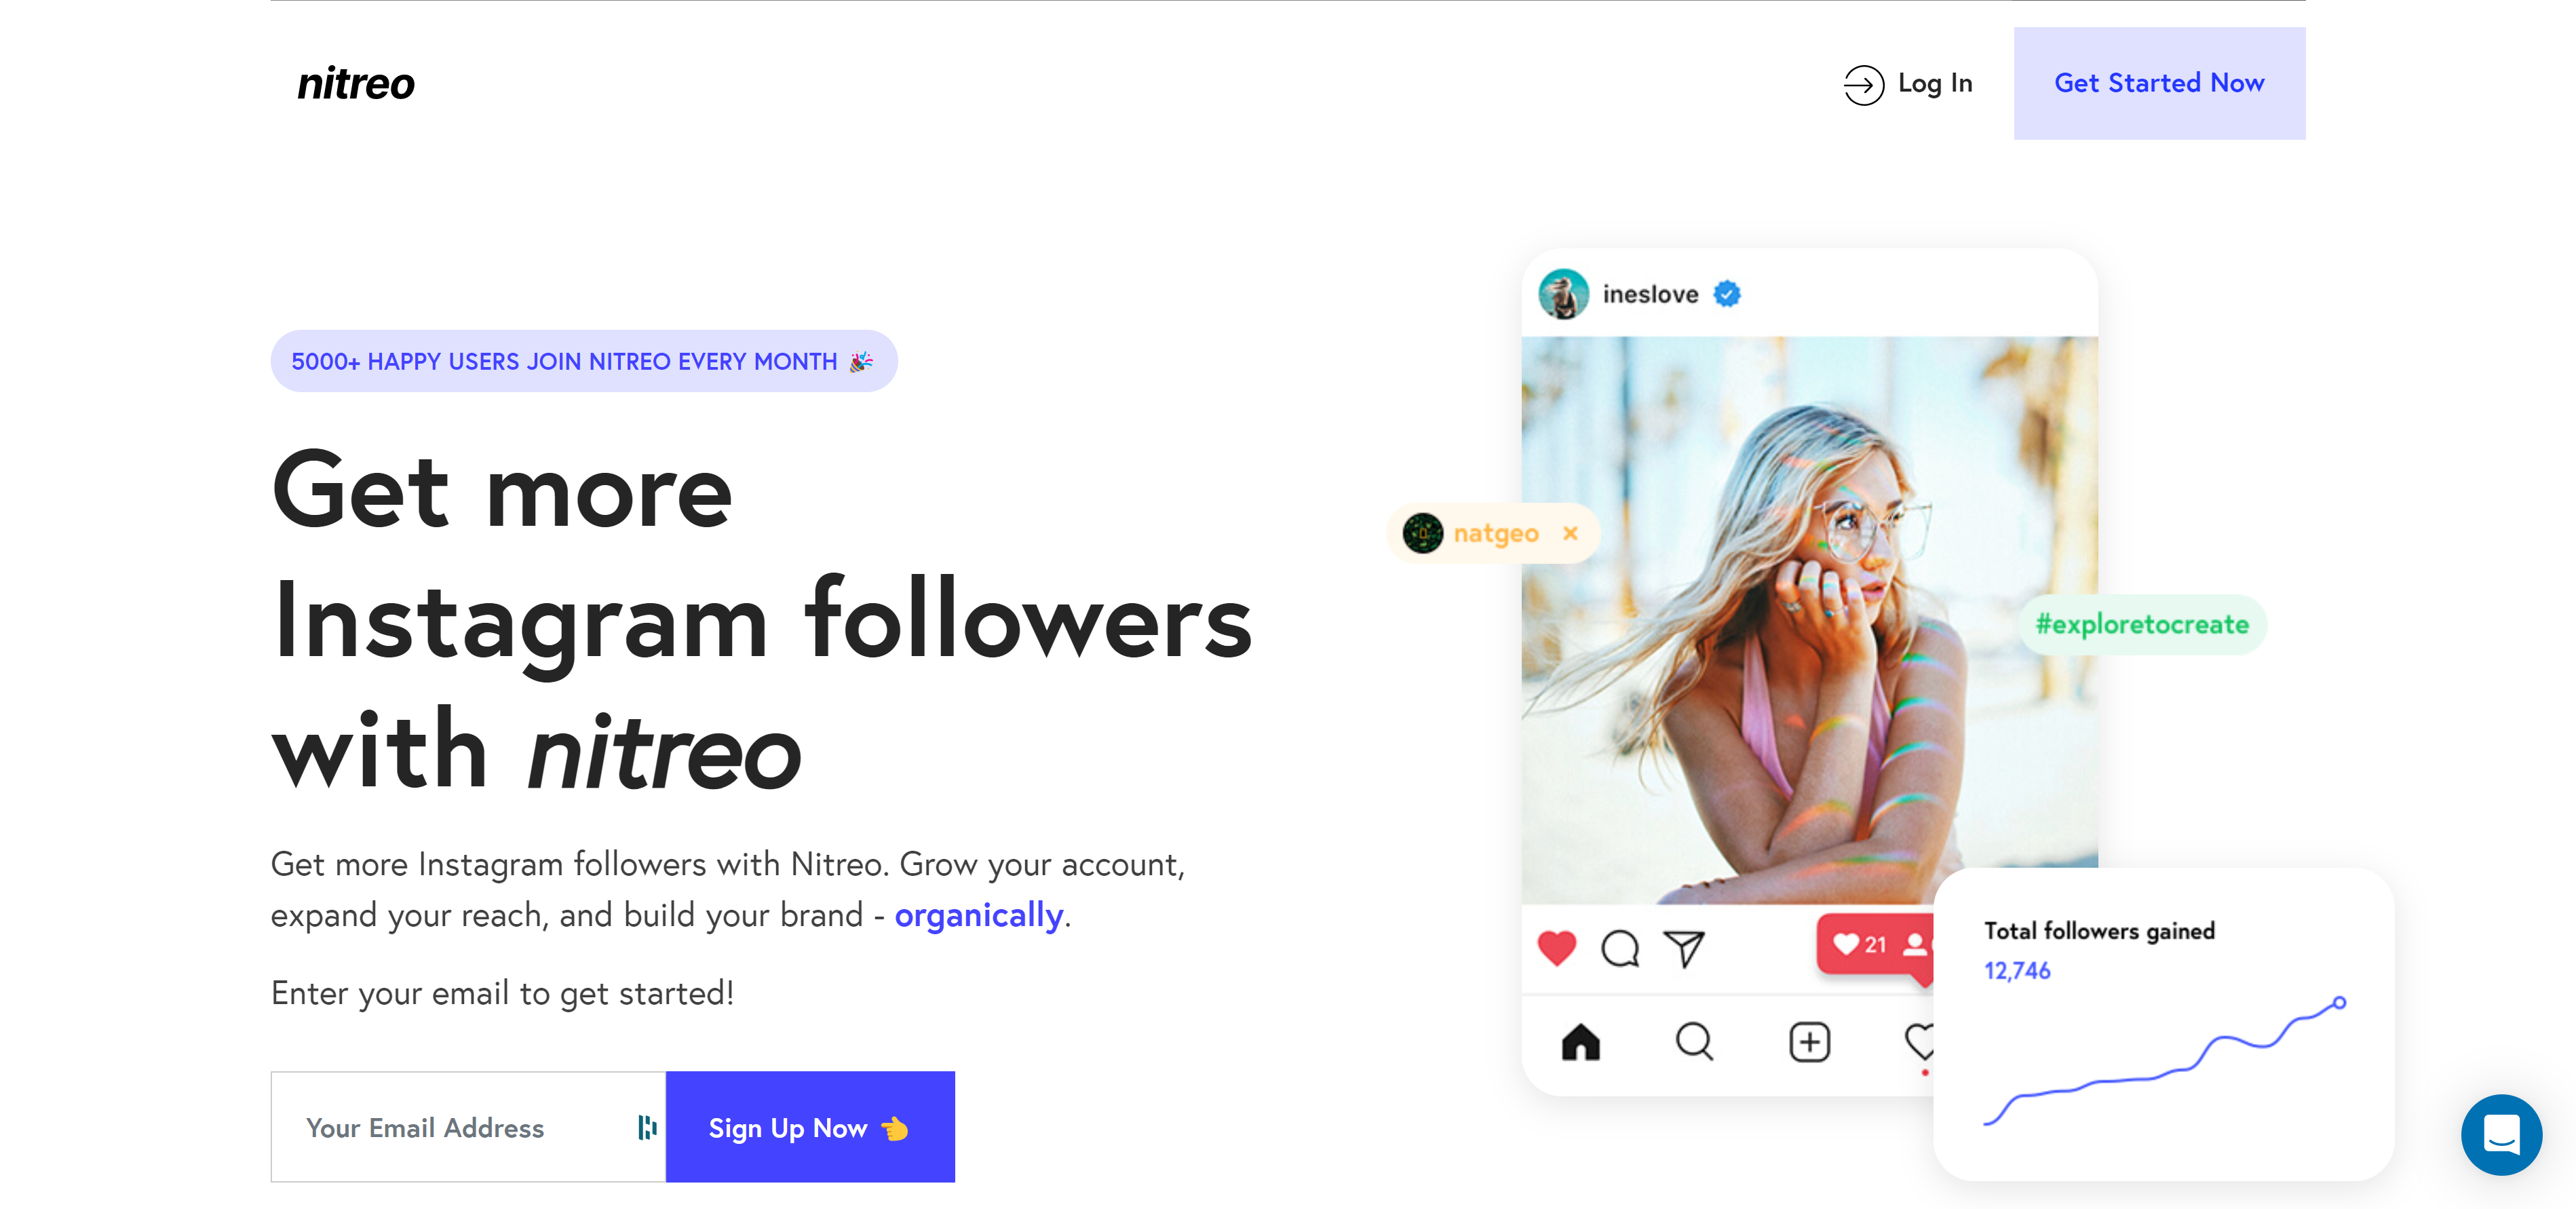Click the 5000+ happy users banner pill
The height and width of the screenshot is (1209, 2576).
tap(584, 361)
